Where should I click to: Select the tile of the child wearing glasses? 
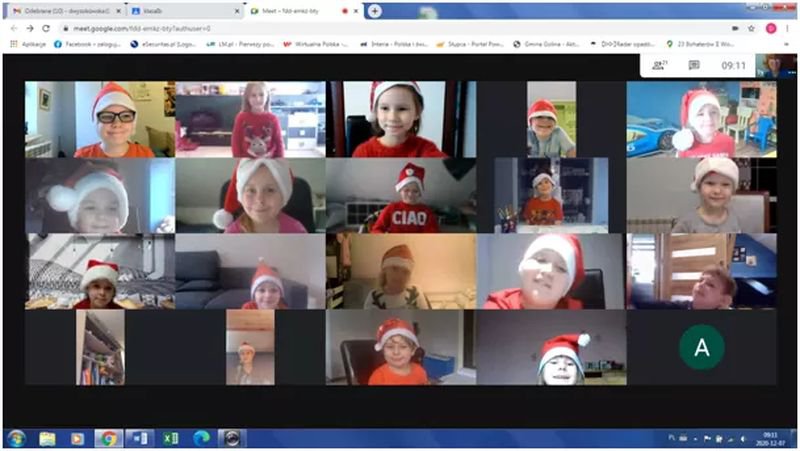pyautogui.click(x=100, y=119)
